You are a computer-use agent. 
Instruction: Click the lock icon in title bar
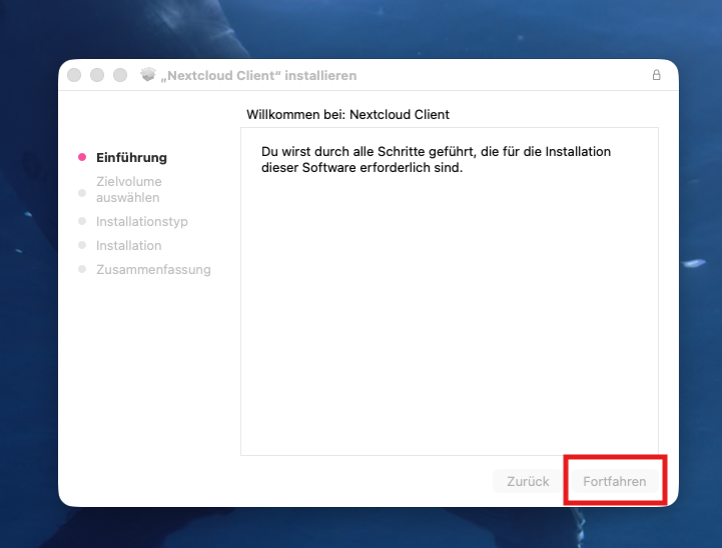tap(656, 75)
